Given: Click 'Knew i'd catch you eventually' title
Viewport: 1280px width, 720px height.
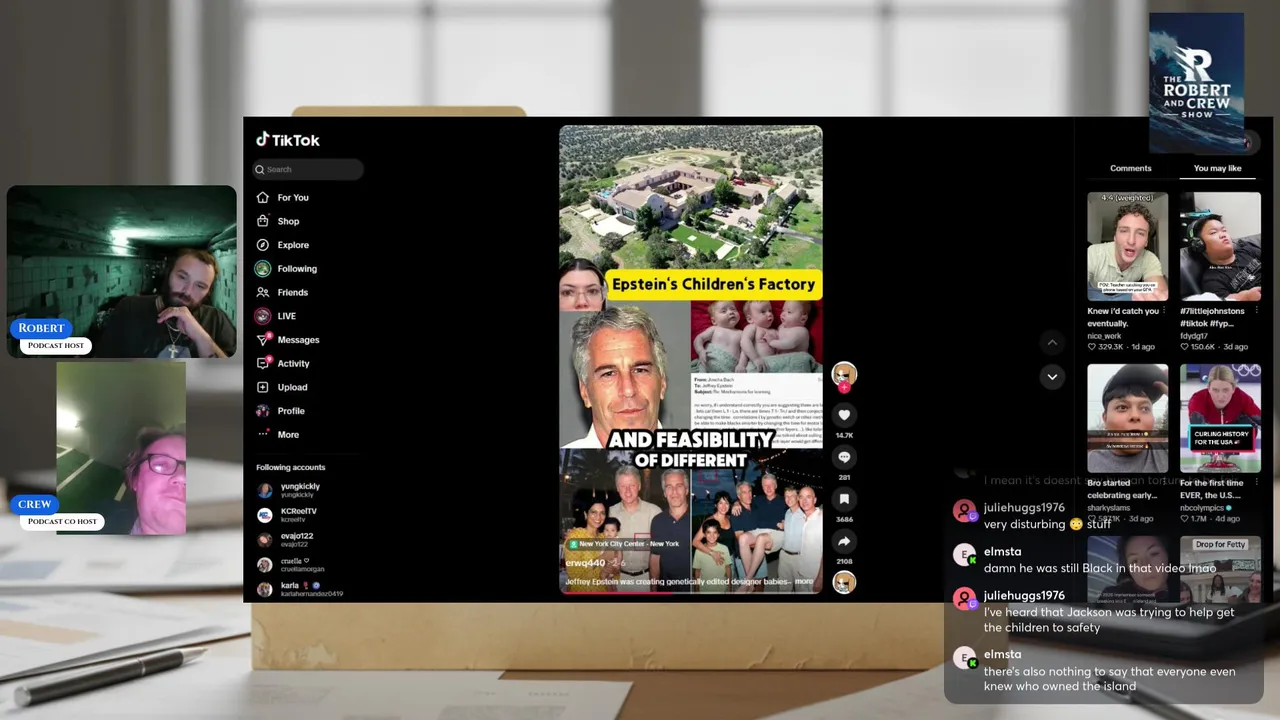Looking at the screenshot, I should click(x=1124, y=317).
